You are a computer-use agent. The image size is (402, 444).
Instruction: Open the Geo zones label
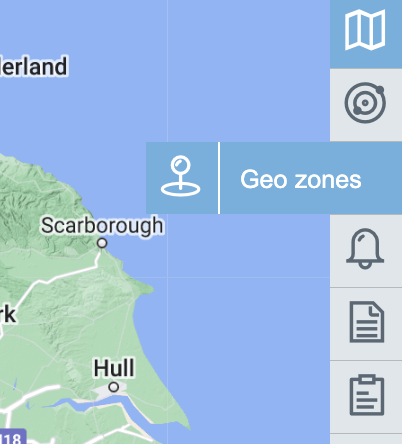(x=301, y=179)
